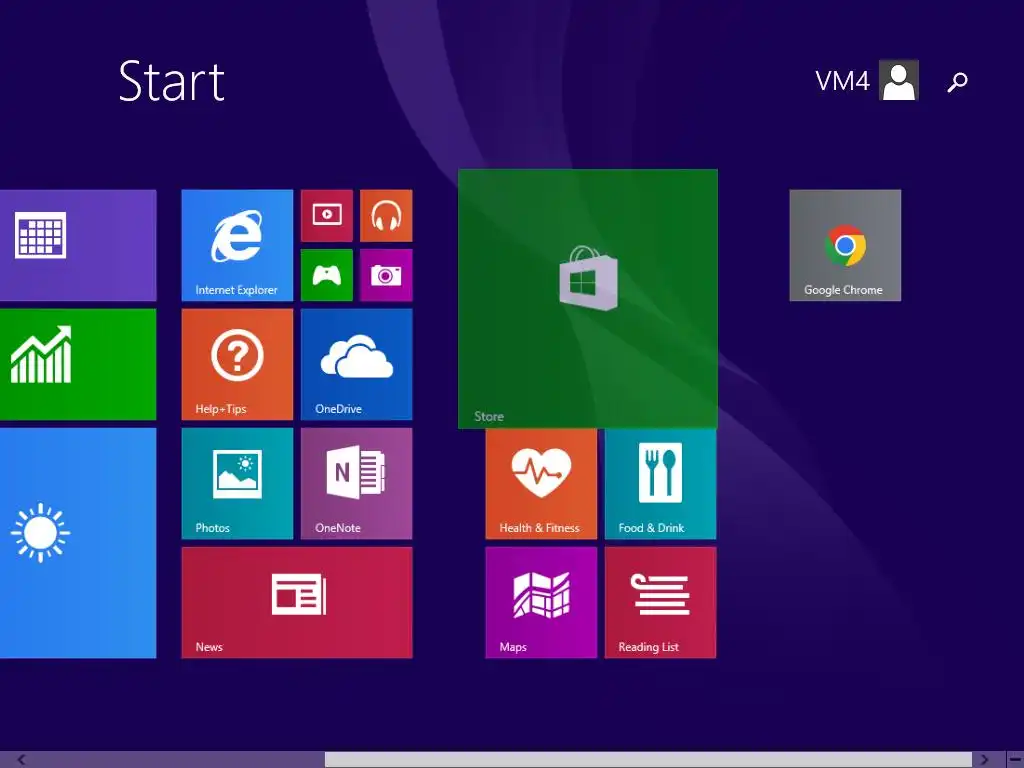Open the Food & Drink tile
Image resolution: width=1024 pixels, height=768 pixels.
660,484
